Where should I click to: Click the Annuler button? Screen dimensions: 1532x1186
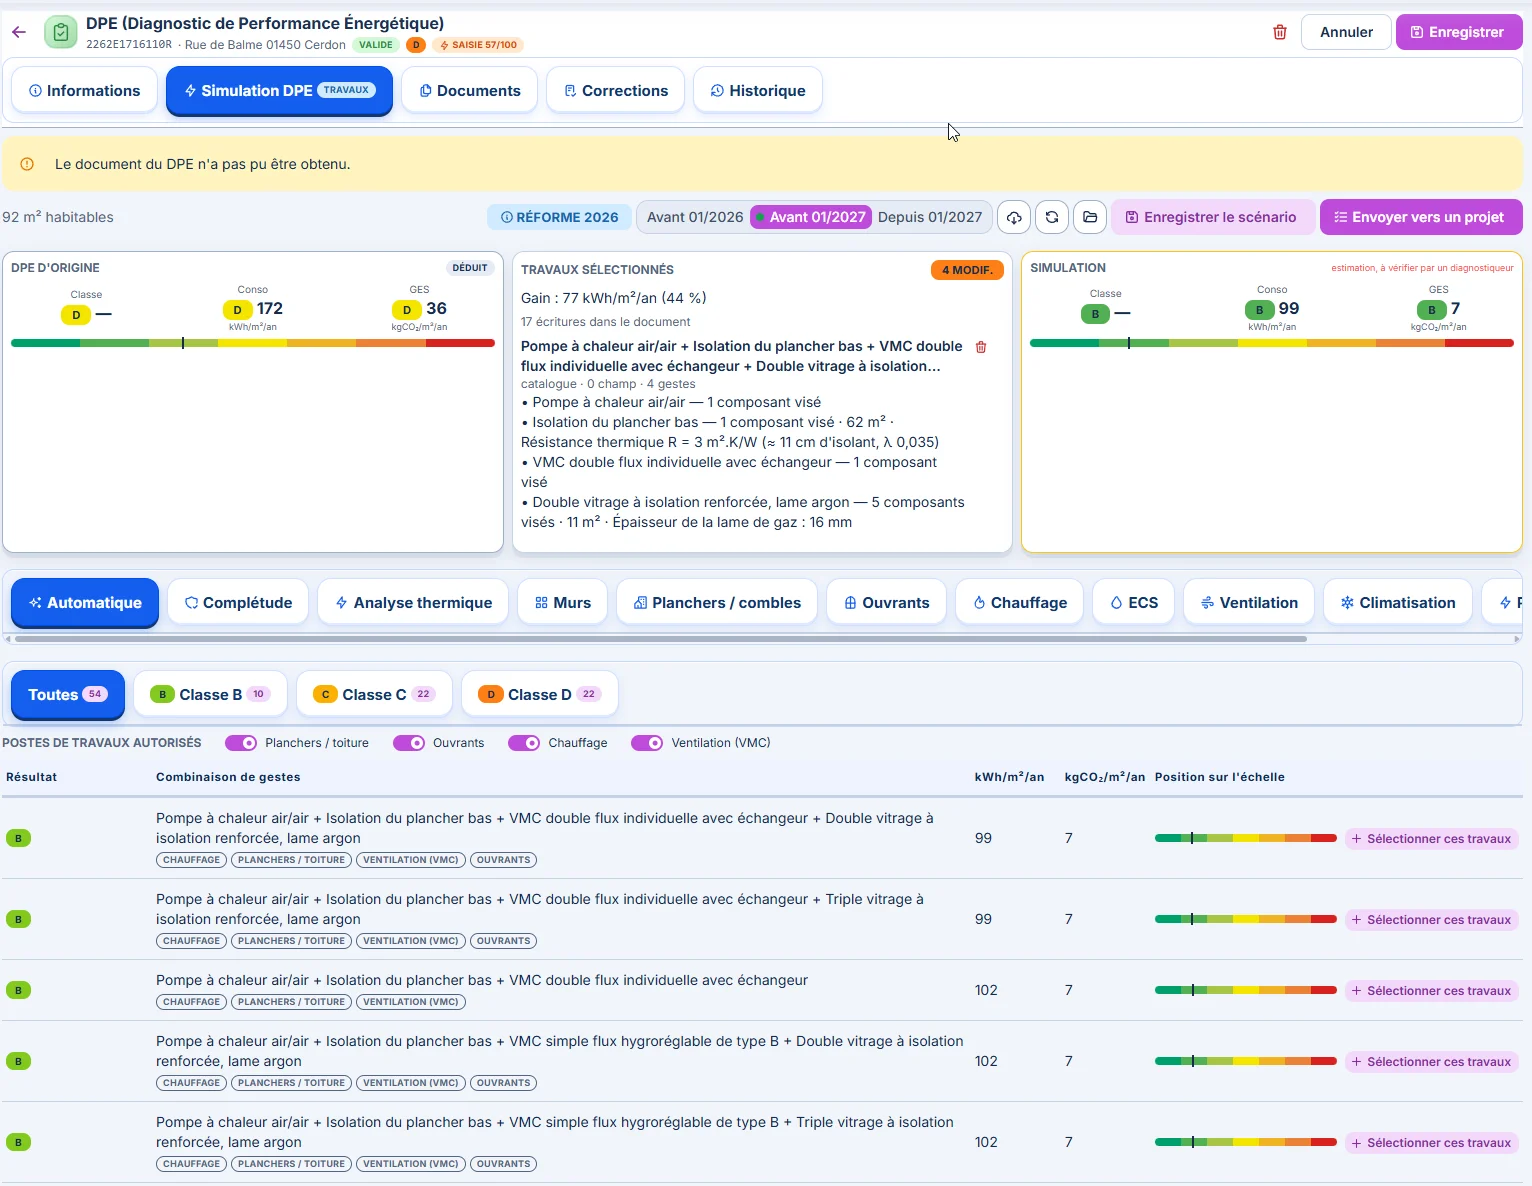[1346, 32]
